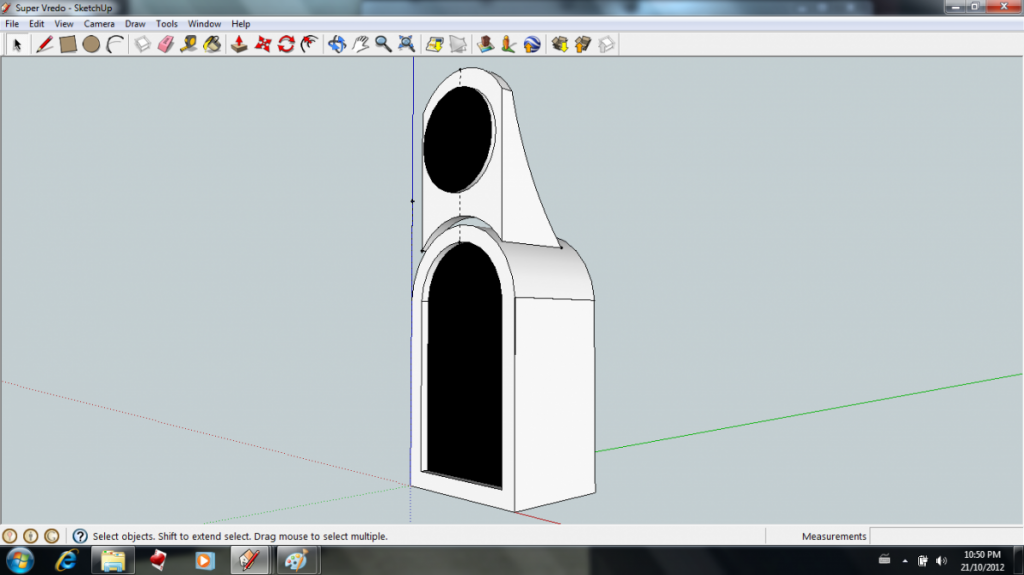1024x575 pixels.
Task: Open the Edit menu
Action: tap(37, 24)
